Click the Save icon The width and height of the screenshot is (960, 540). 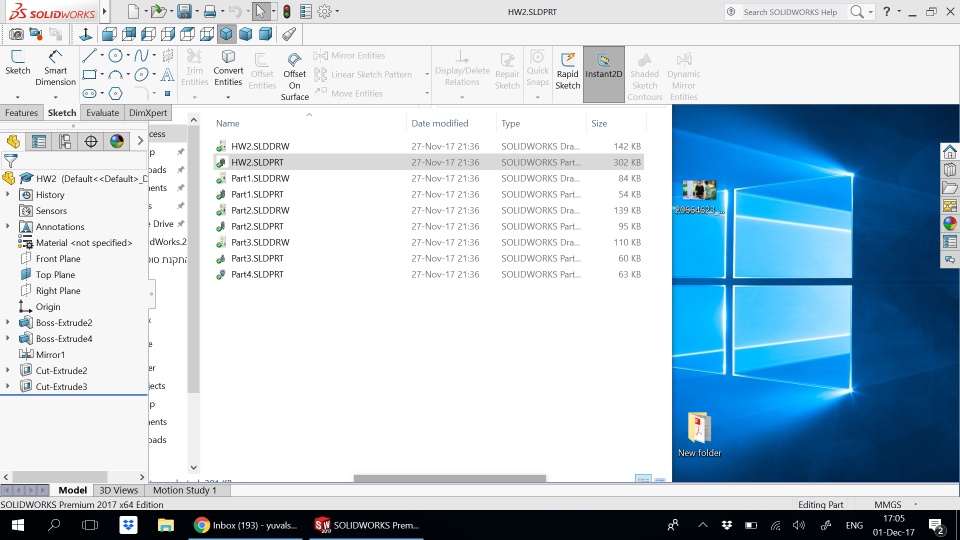(184, 11)
